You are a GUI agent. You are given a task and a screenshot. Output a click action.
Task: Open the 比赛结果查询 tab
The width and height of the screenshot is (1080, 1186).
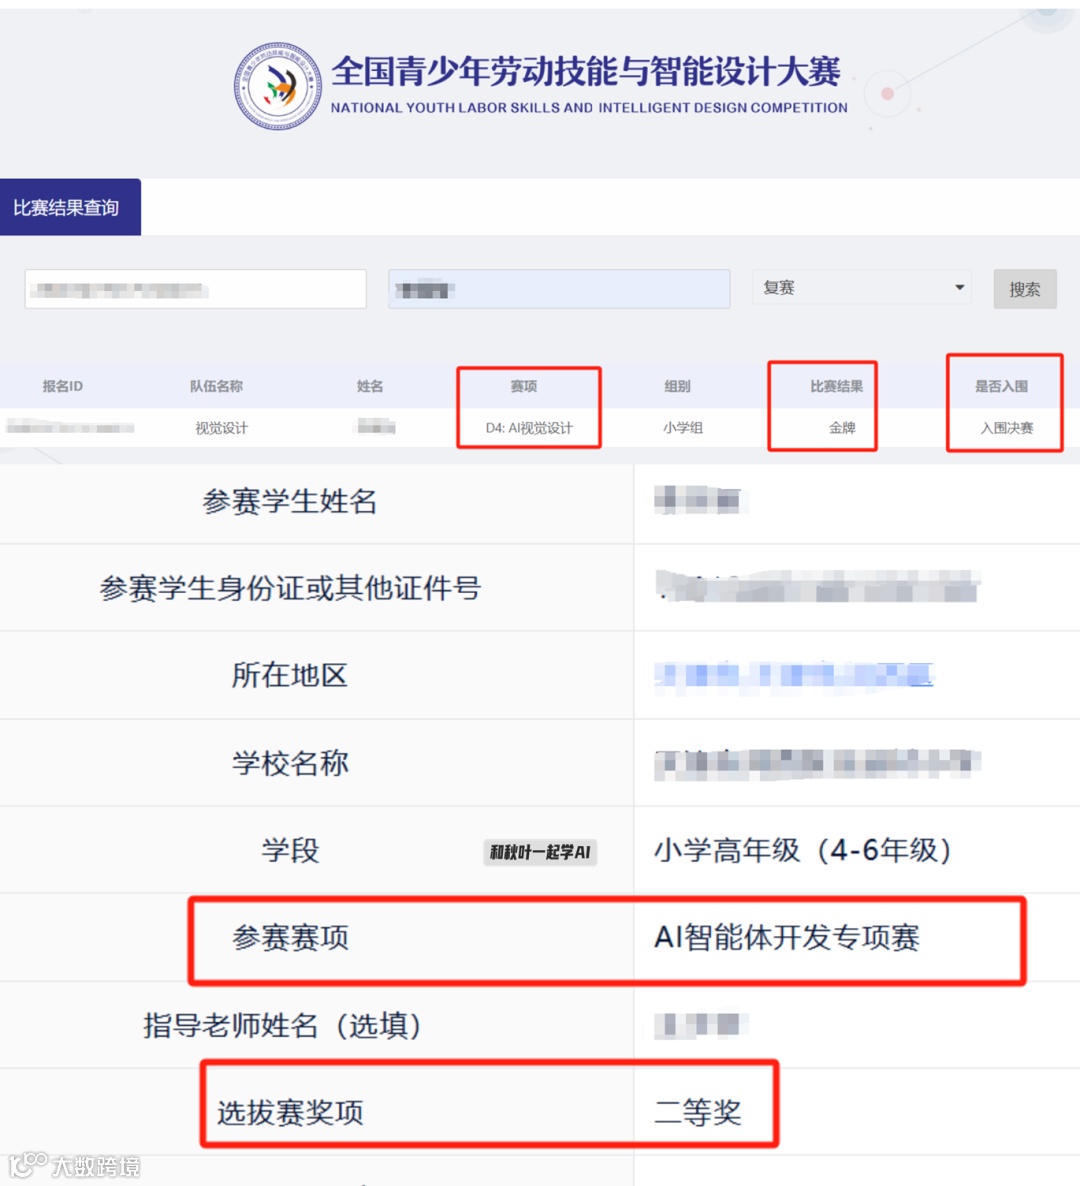pyautogui.click(x=70, y=207)
